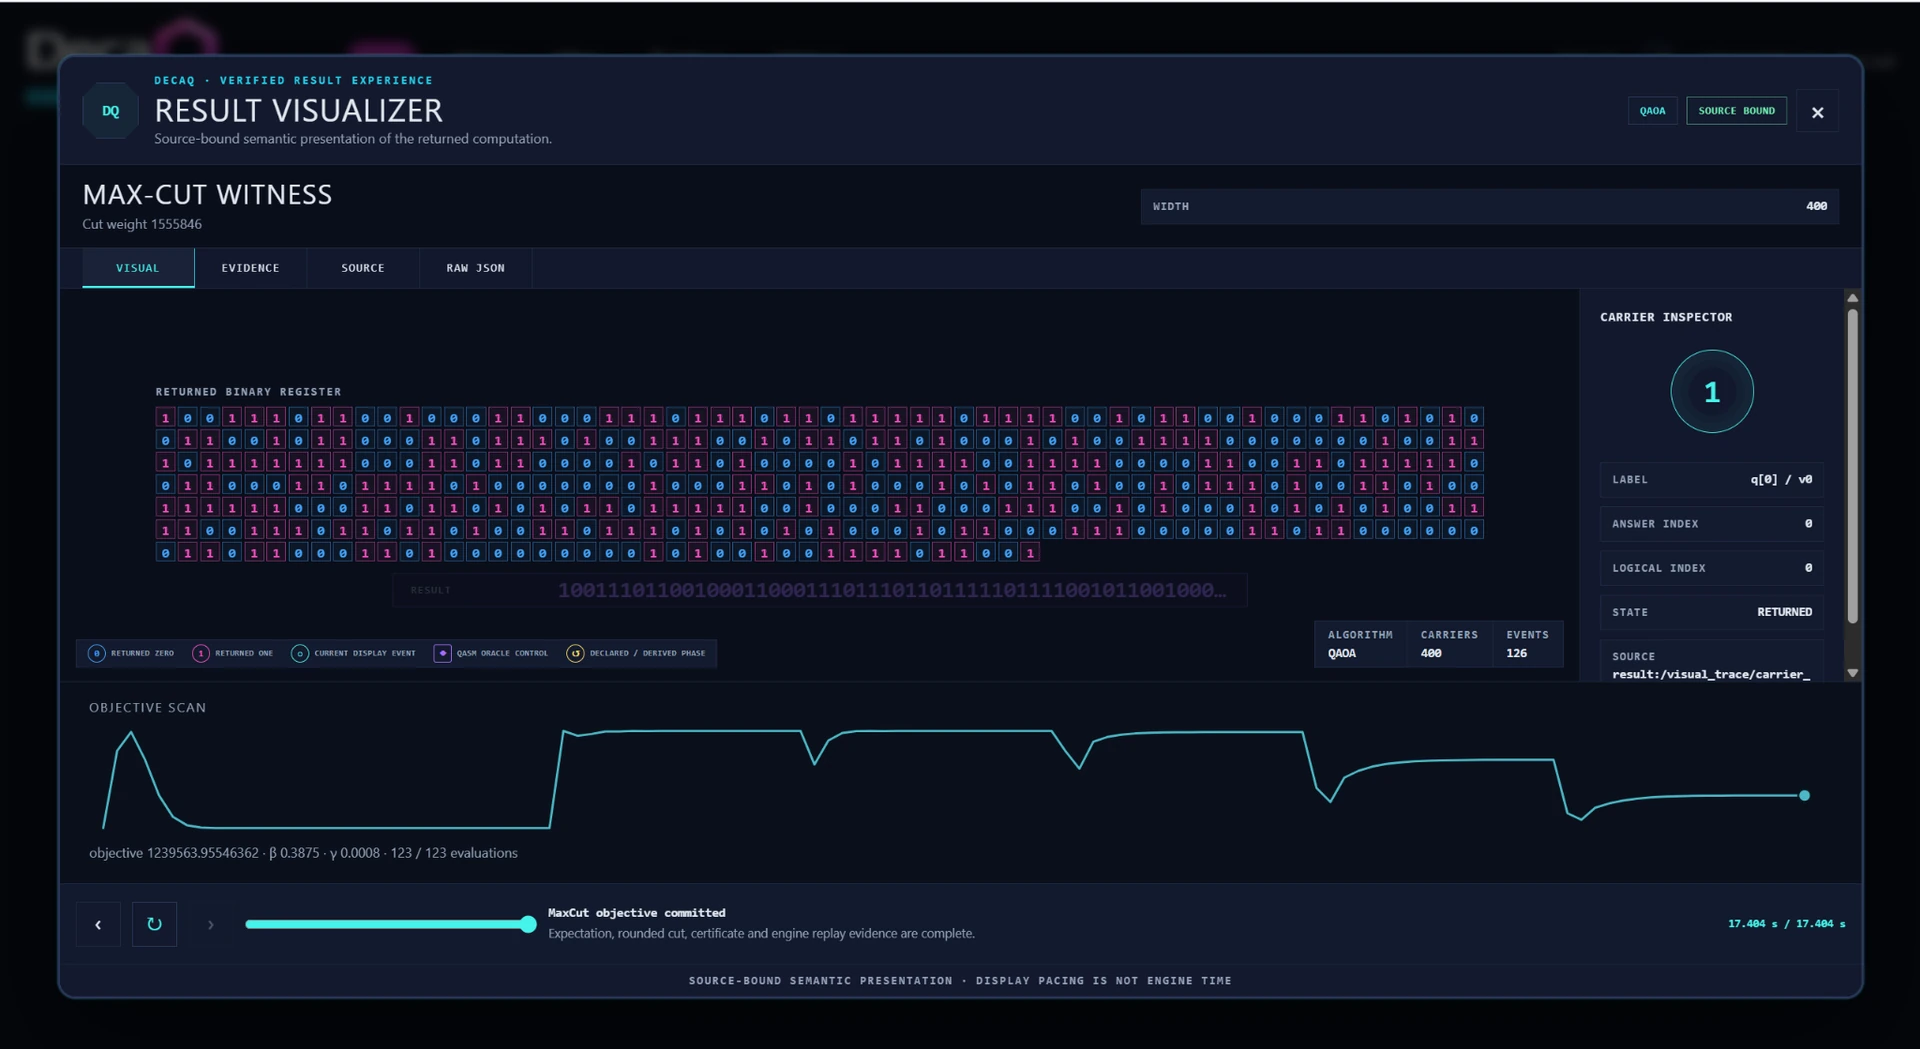The image size is (1920, 1049).
Task: Click the MaxCut objective committed status
Action: [637, 913]
